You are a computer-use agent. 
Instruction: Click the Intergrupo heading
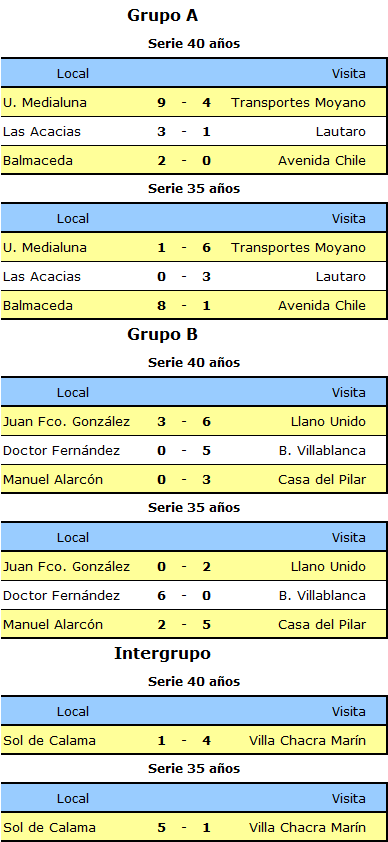(162, 654)
